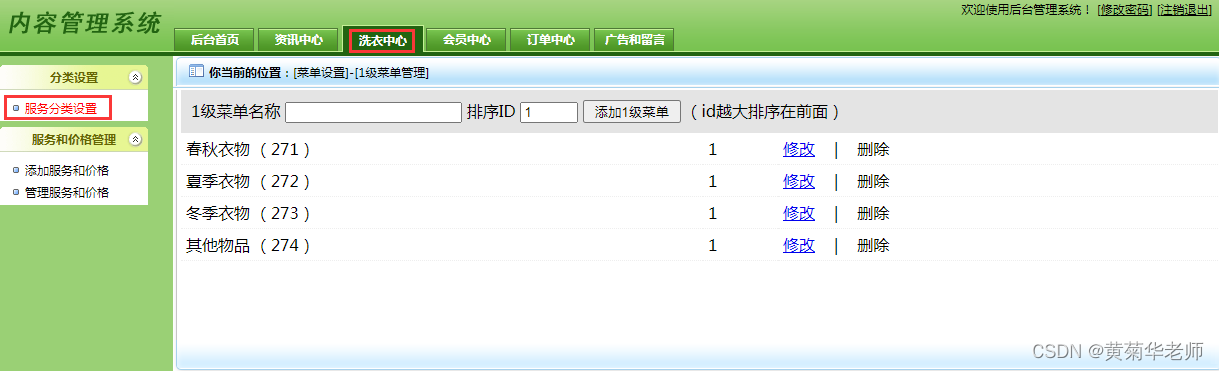The height and width of the screenshot is (371, 1219).
Task: Click 删除 for 春秋衣物
Action: click(x=873, y=150)
